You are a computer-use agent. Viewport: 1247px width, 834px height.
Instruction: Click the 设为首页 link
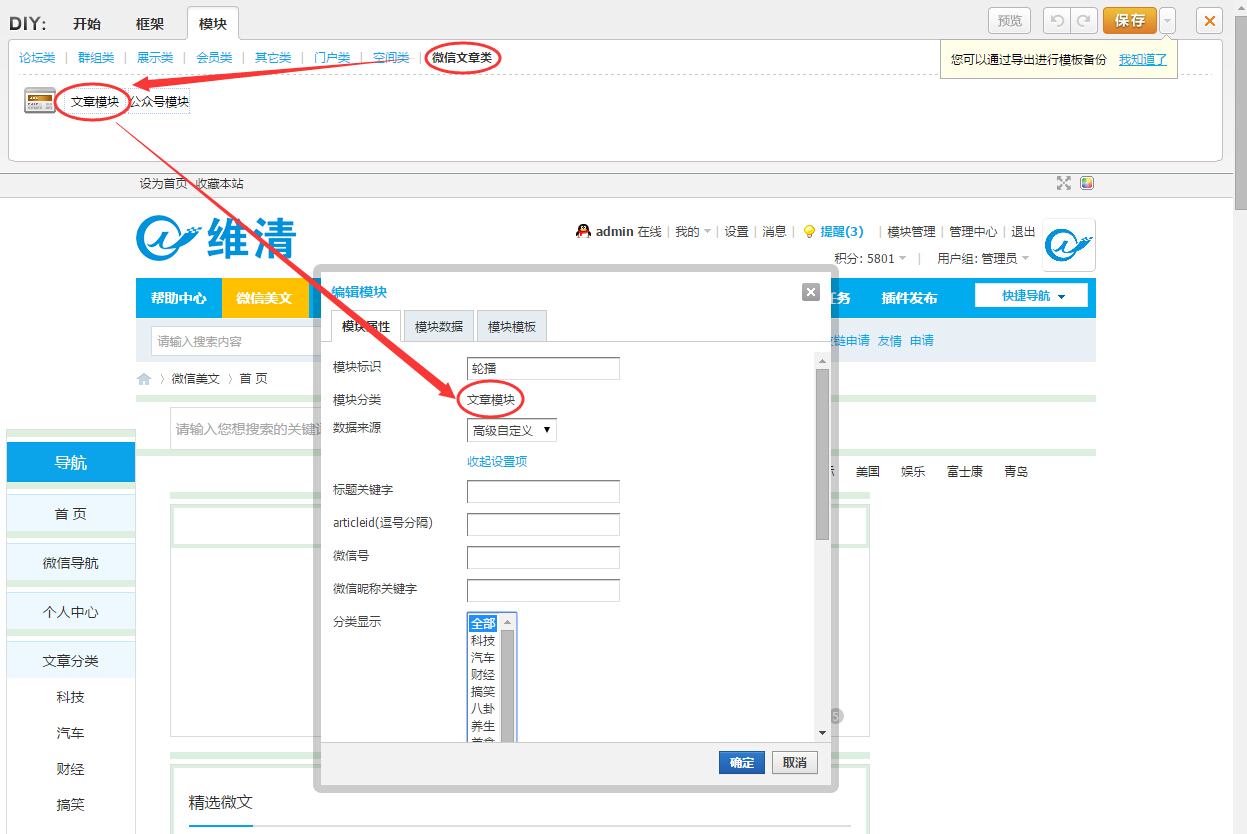(x=163, y=184)
